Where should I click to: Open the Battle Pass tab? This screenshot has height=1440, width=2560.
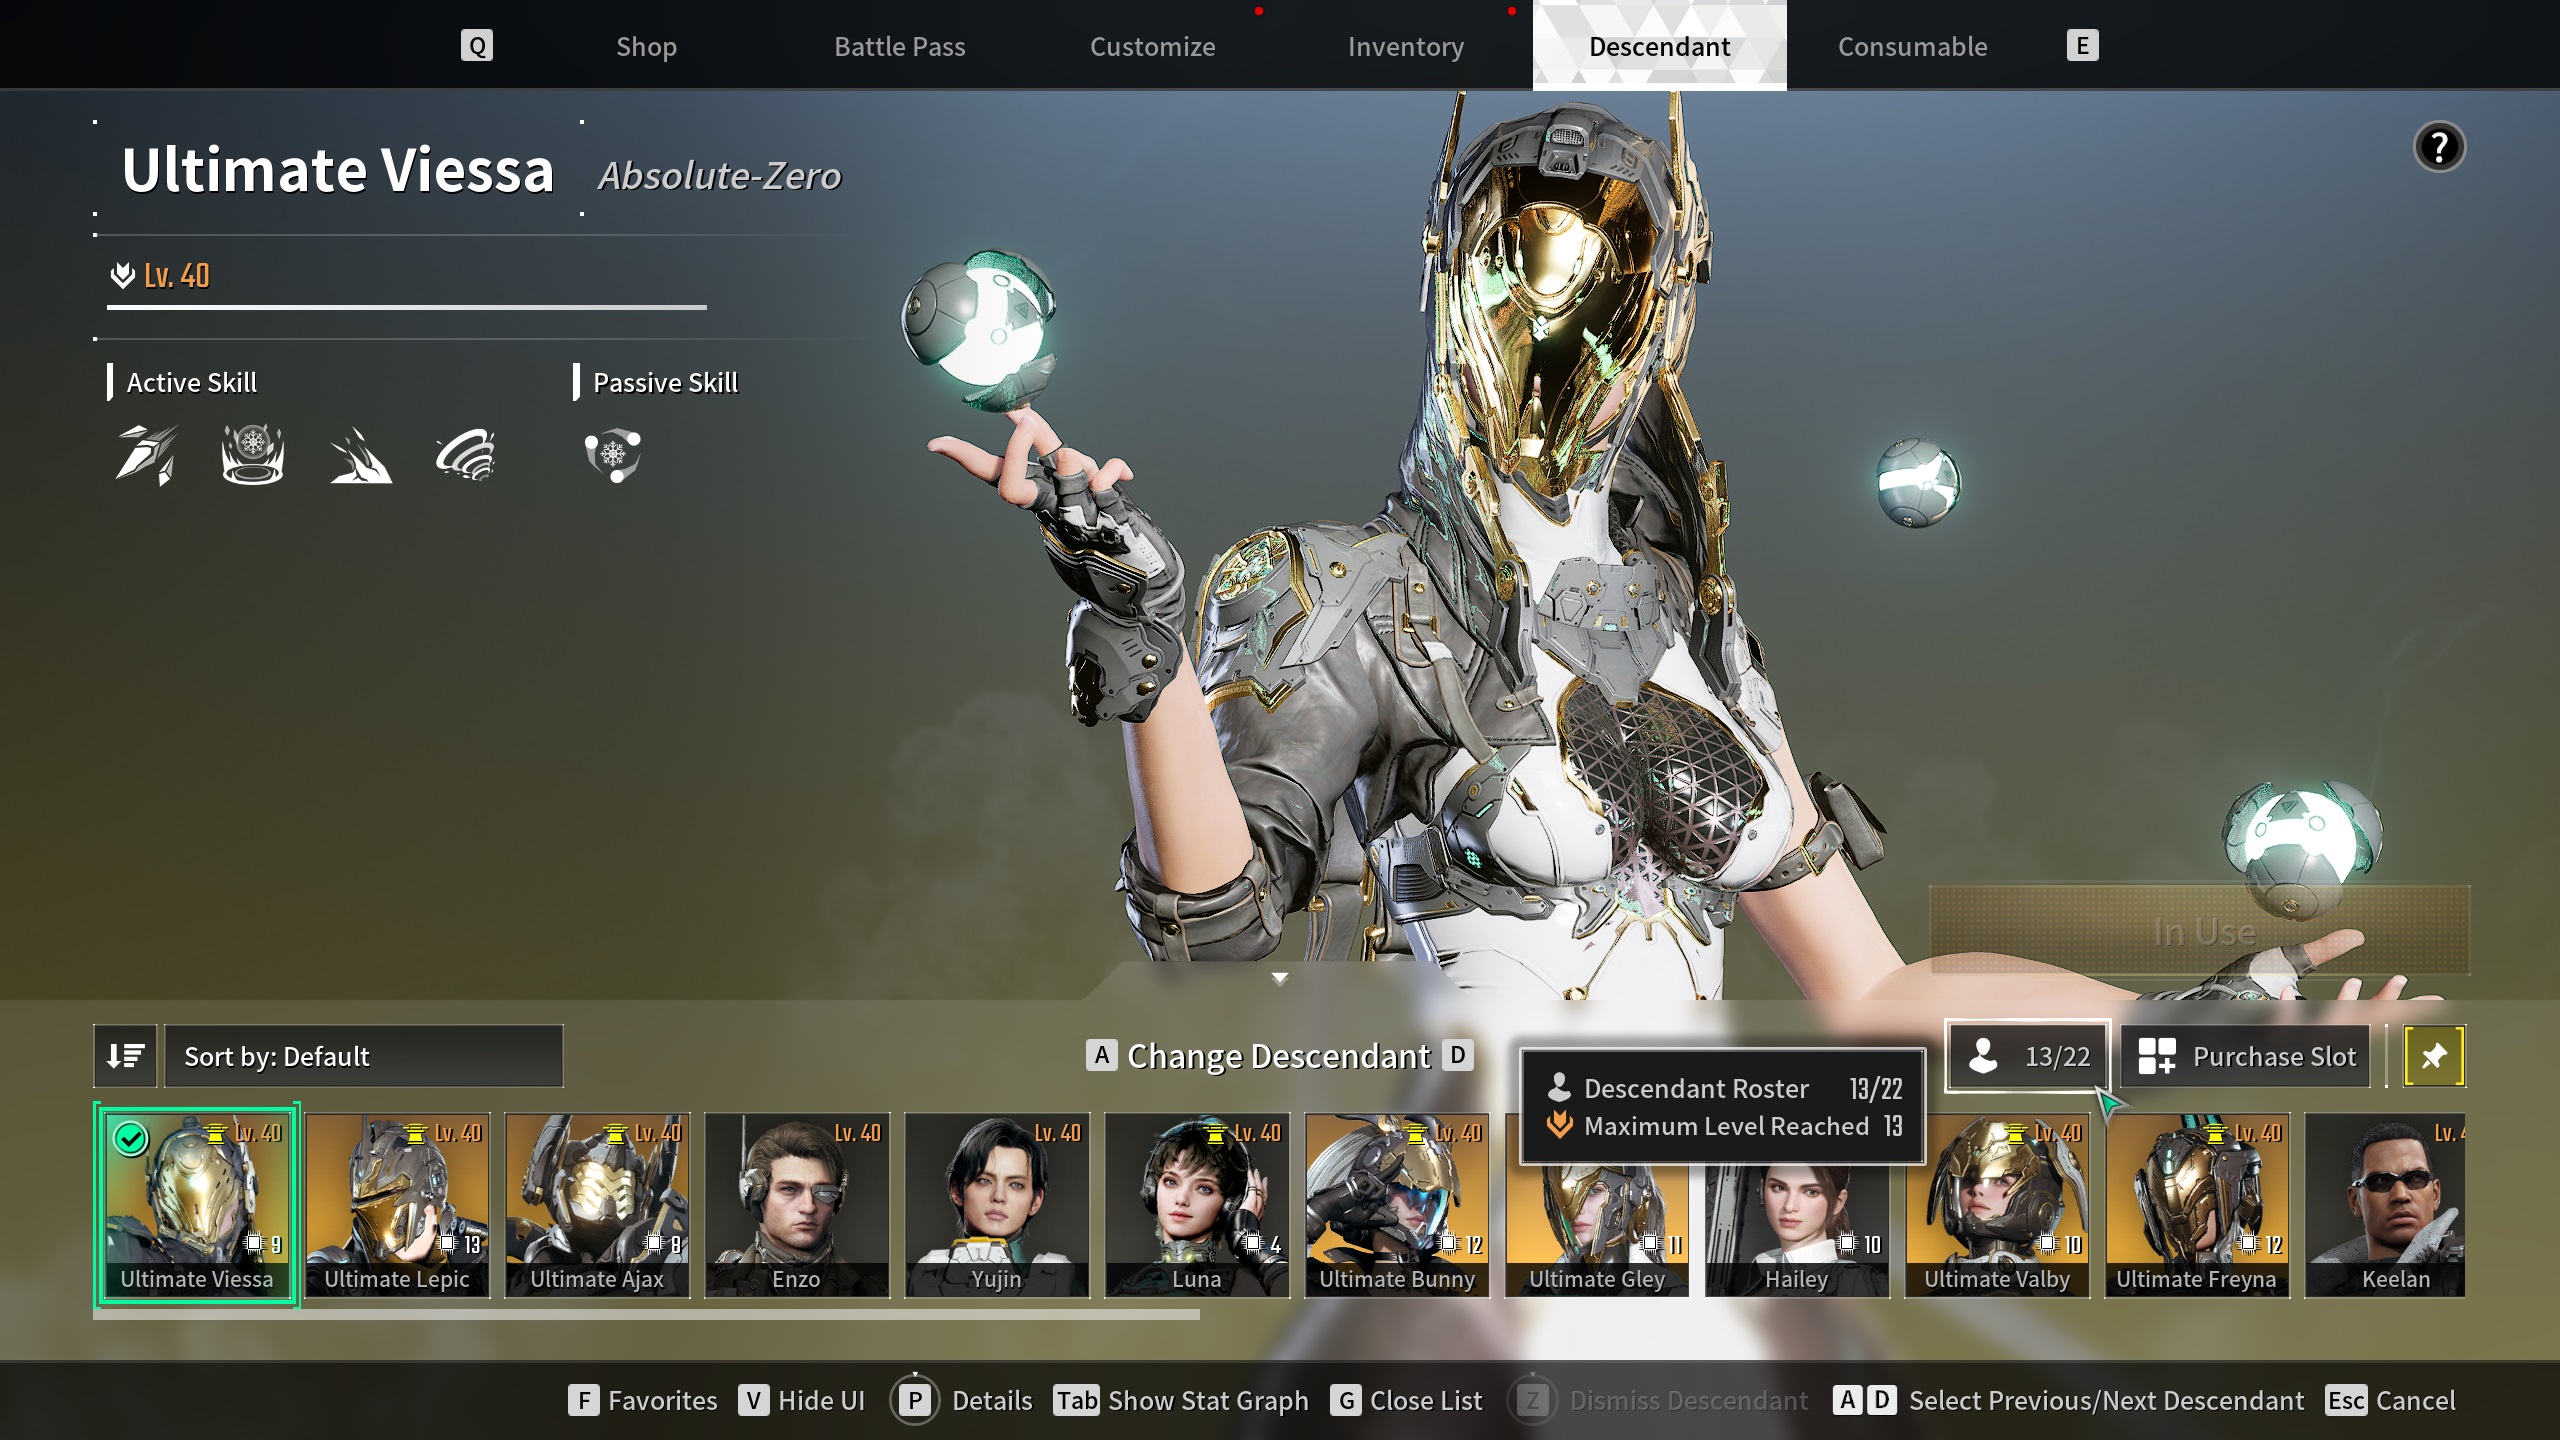click(x=899, y=47)
